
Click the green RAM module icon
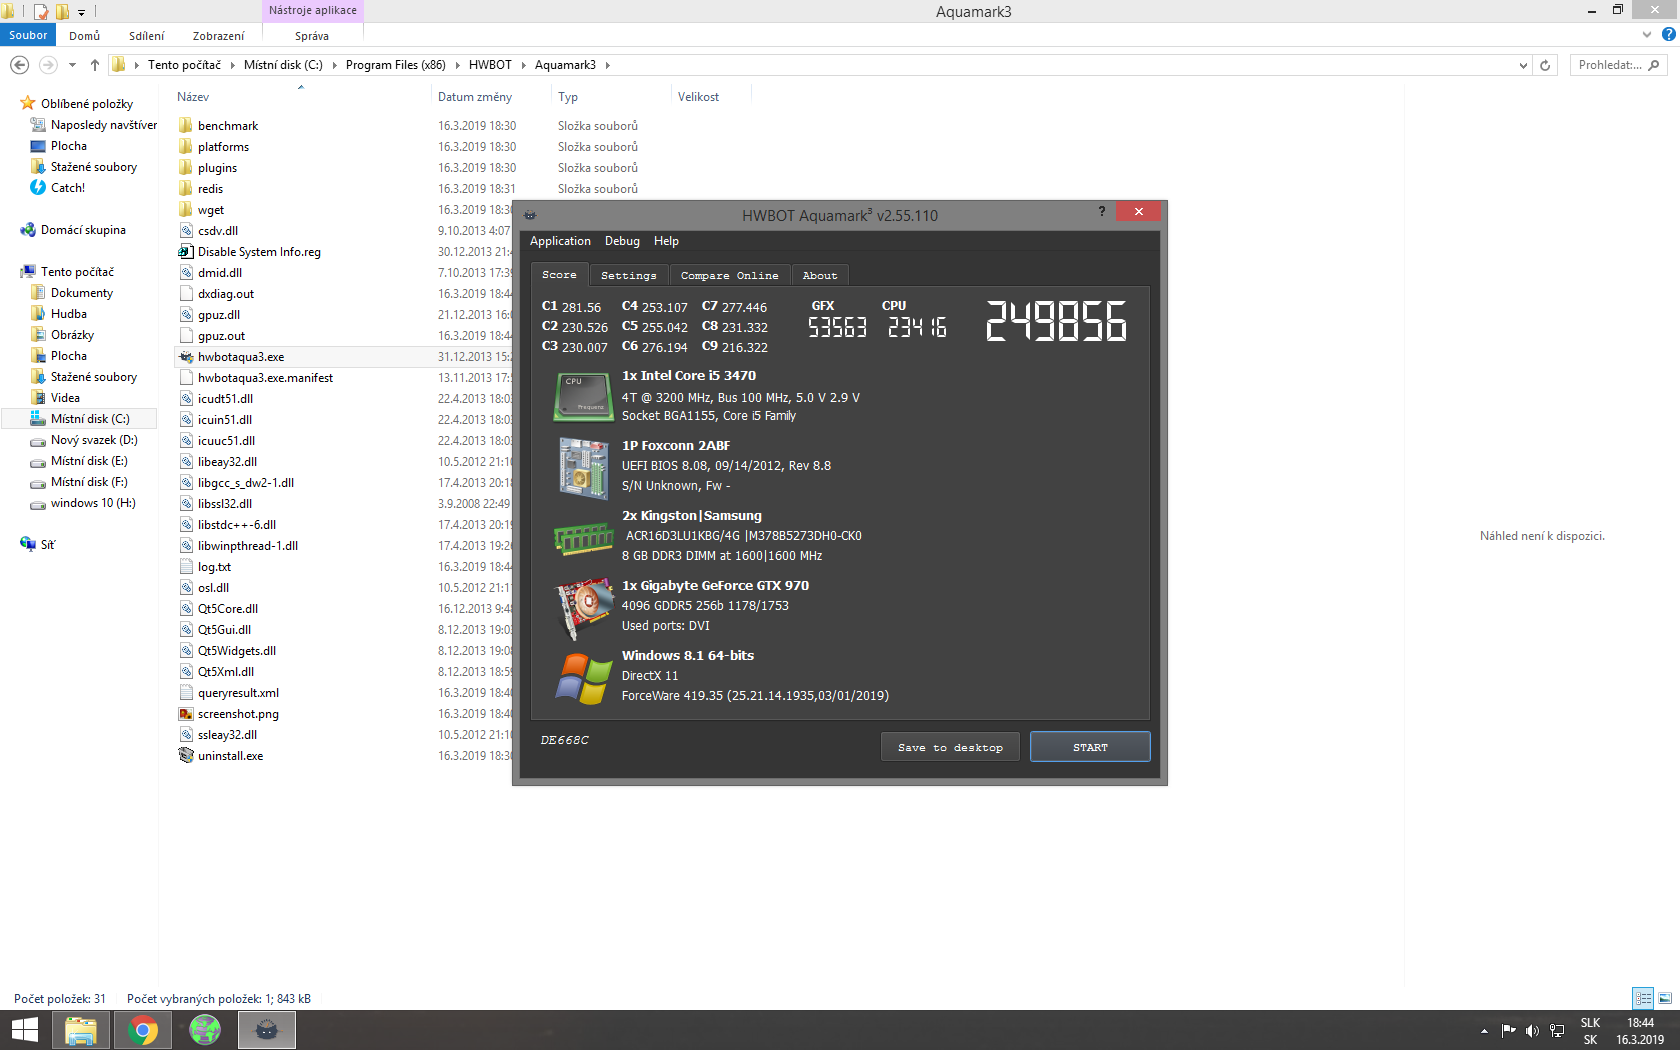click(584, 539)
